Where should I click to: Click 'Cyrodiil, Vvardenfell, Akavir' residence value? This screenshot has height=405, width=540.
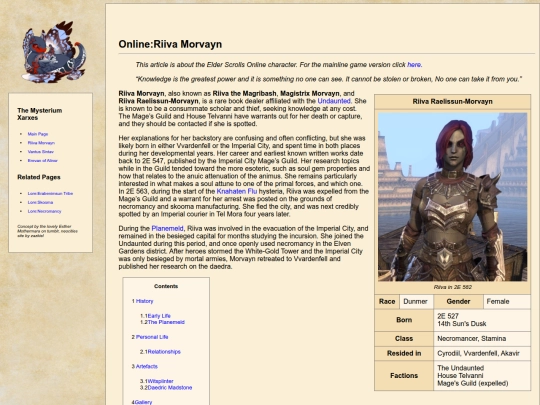coord(478,354)
